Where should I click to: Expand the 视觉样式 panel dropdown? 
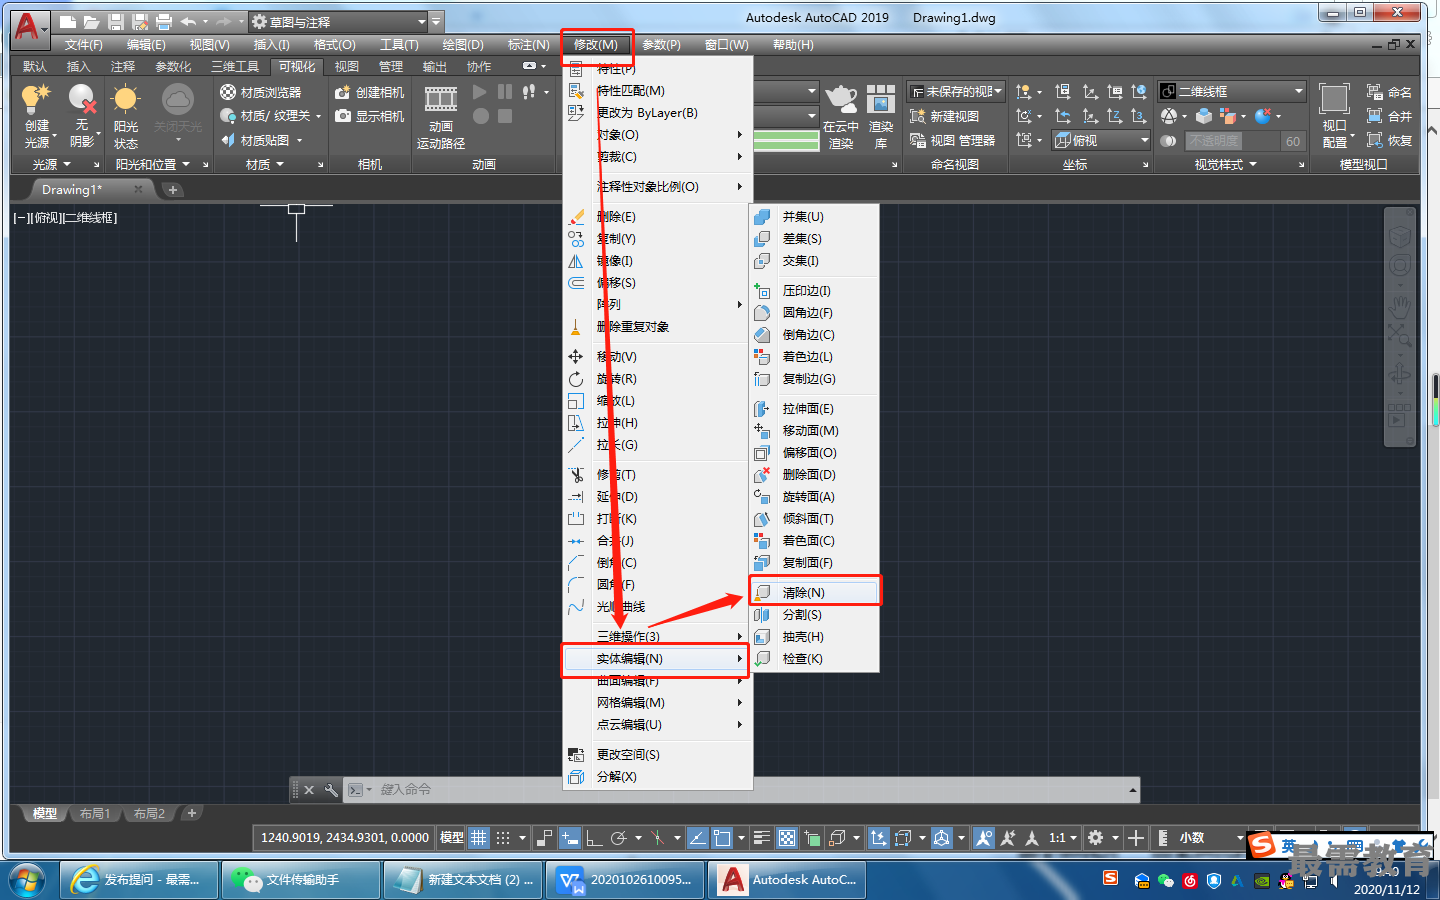click(1225, 164)
